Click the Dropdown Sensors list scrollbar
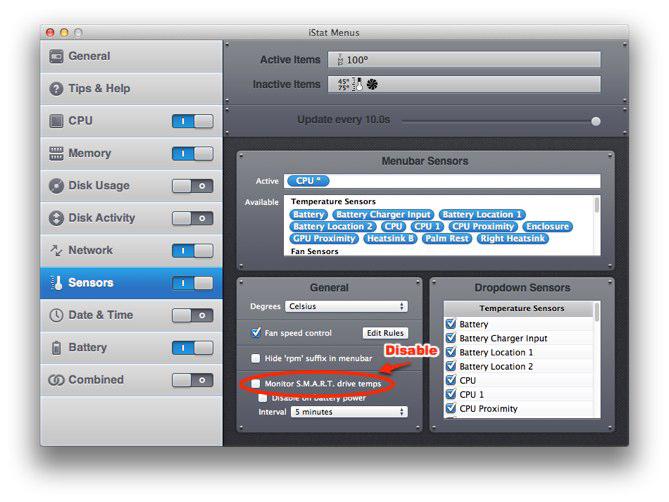The width and height of the screenshot is (669, 502). (596, 312)
